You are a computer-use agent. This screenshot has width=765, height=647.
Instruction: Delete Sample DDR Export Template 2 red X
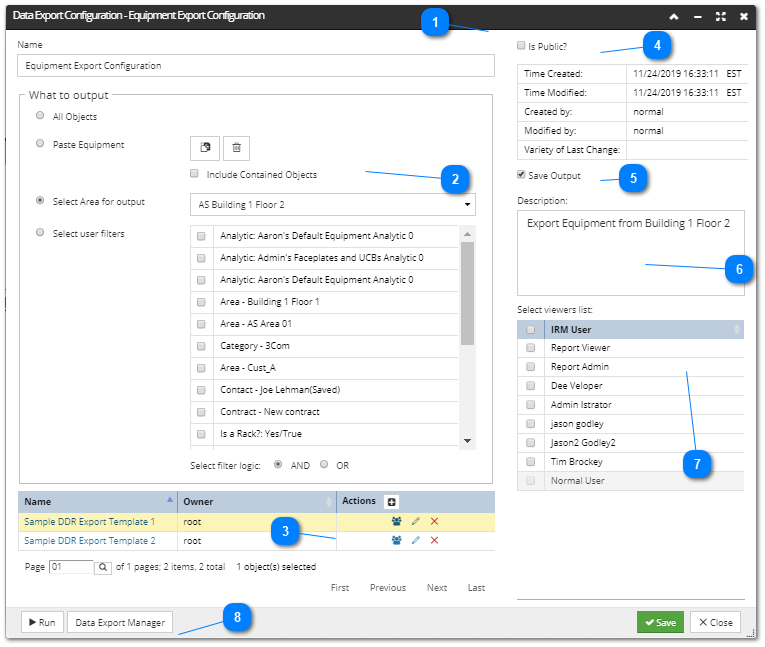pyautogui.click(x=434, y=540)
